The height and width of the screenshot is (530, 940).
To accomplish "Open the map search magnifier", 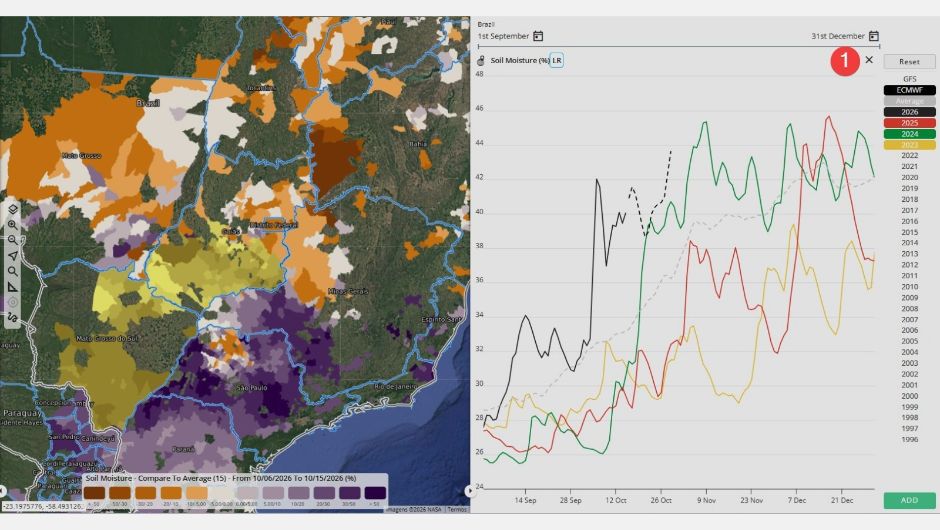I will coord(13,272).
